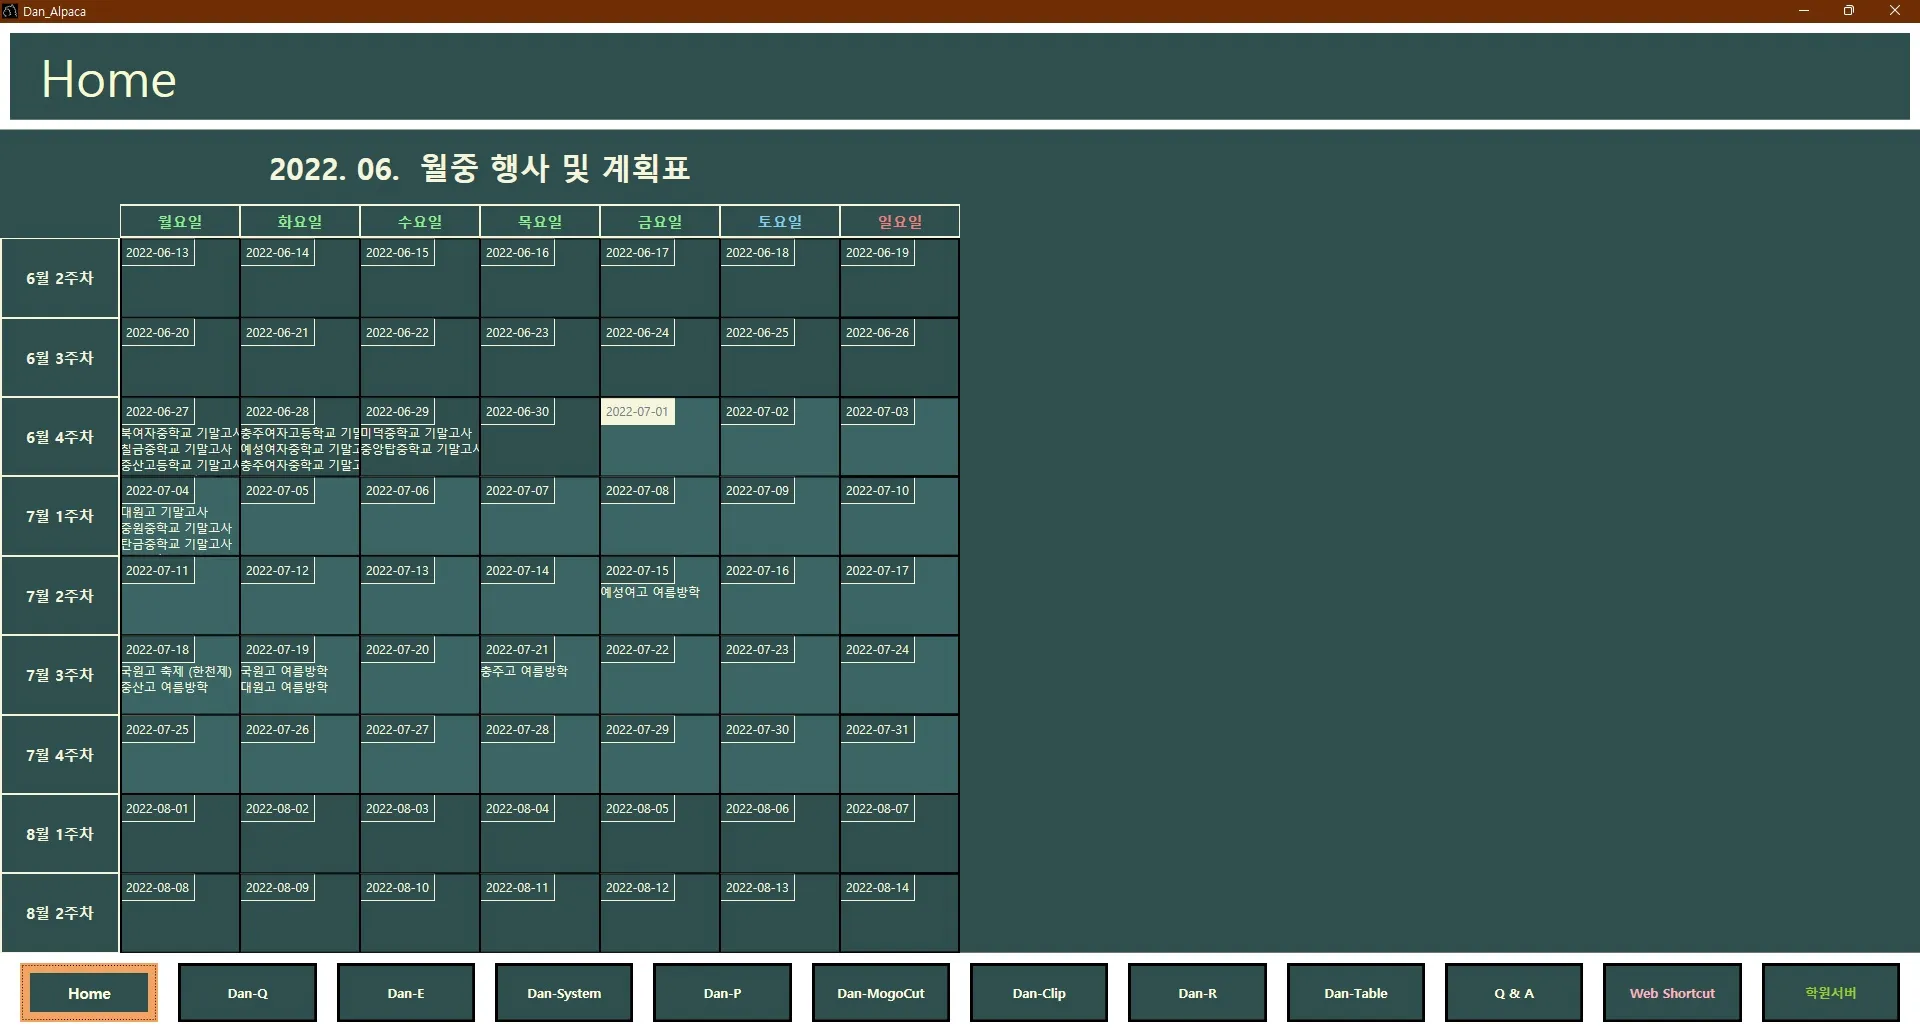Click the Dan_Alpaca app icon in title bar
1920x1032 pixels.
10,11
